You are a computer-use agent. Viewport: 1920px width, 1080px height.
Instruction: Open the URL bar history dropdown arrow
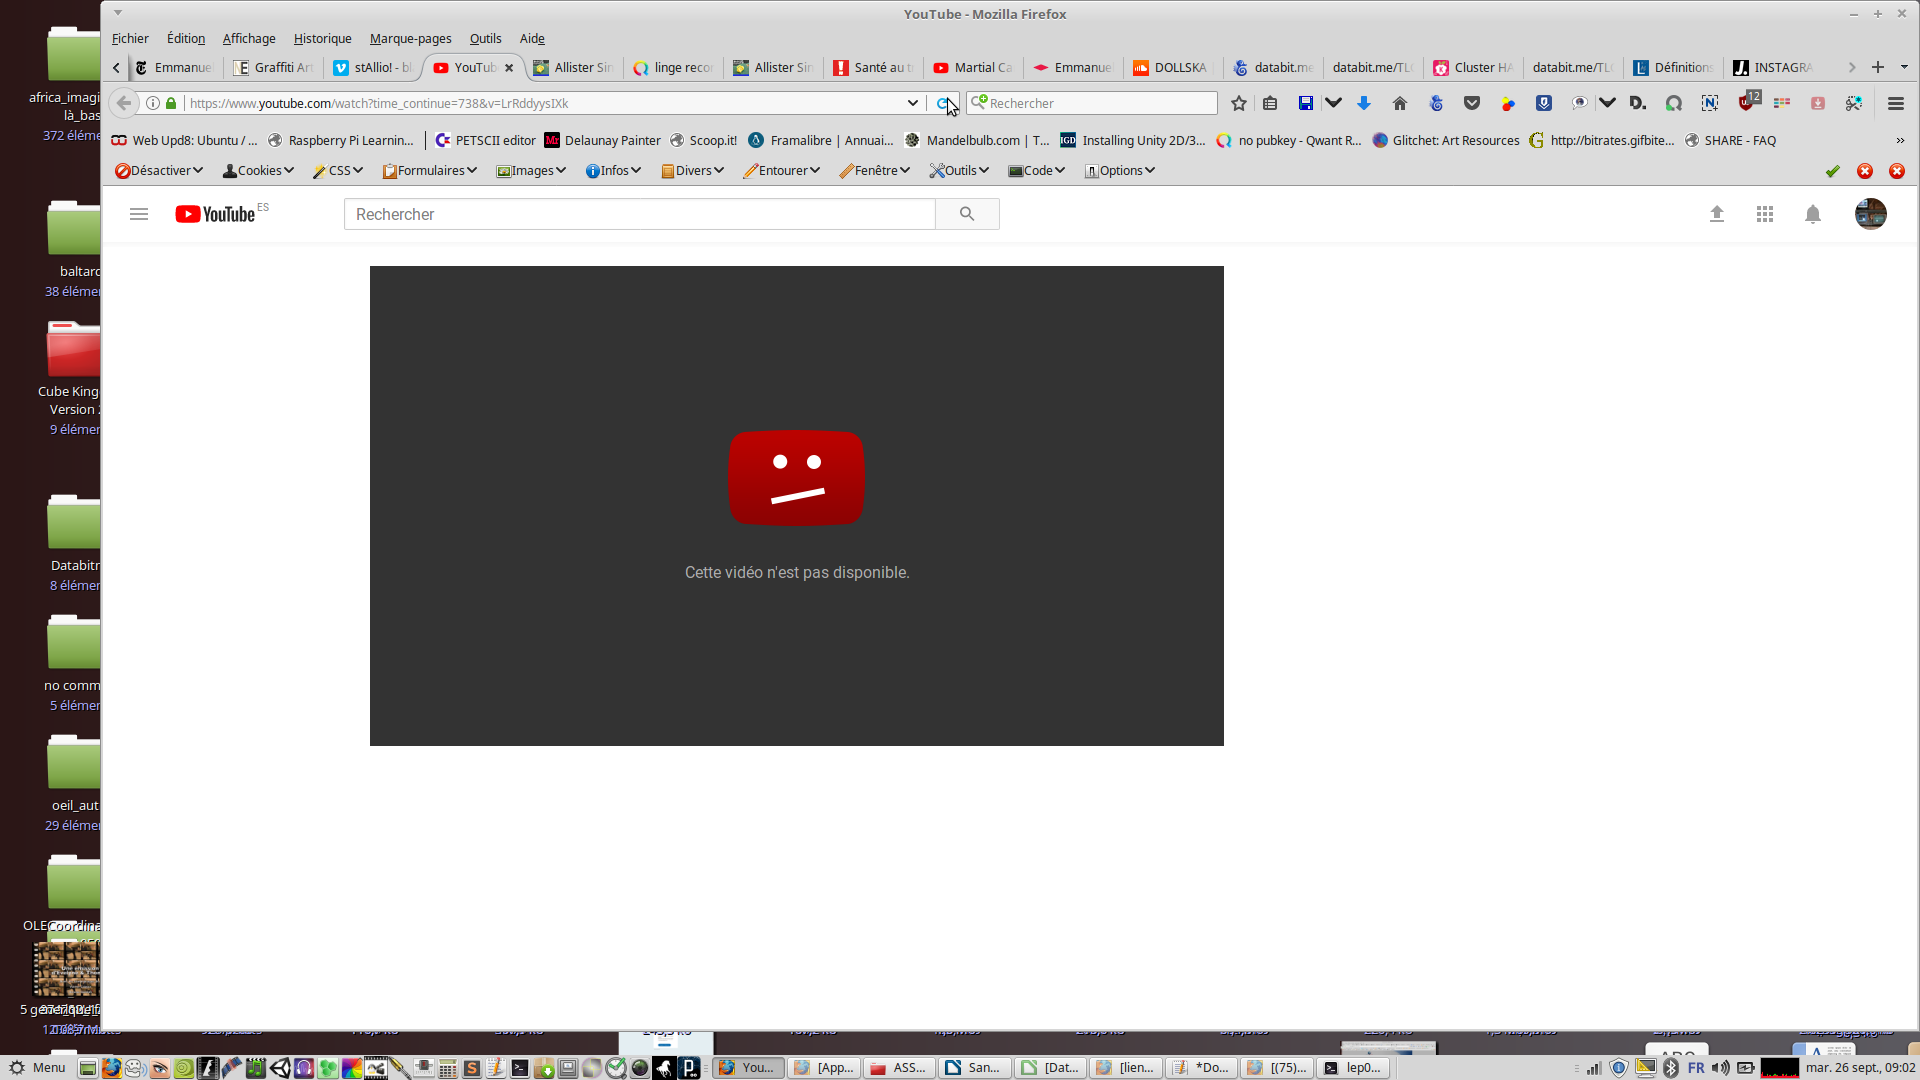(x=912, y=103)
